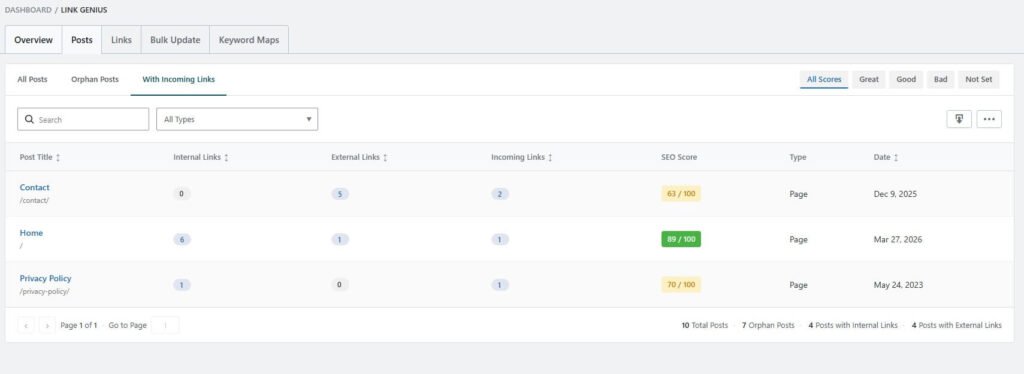
Task: Switch to Keyword Maps tab
Action: coord(249,40)
